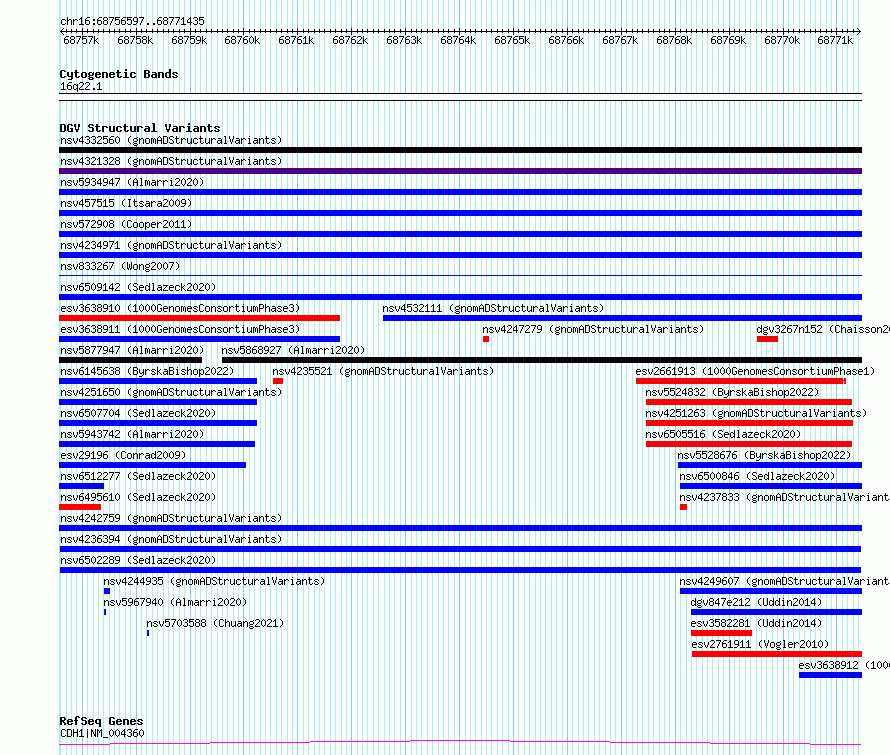This screenshot has height=755, width=890.
Task: Open nsv5934947 (Almarri2020) label
Action: coord(132,182)
